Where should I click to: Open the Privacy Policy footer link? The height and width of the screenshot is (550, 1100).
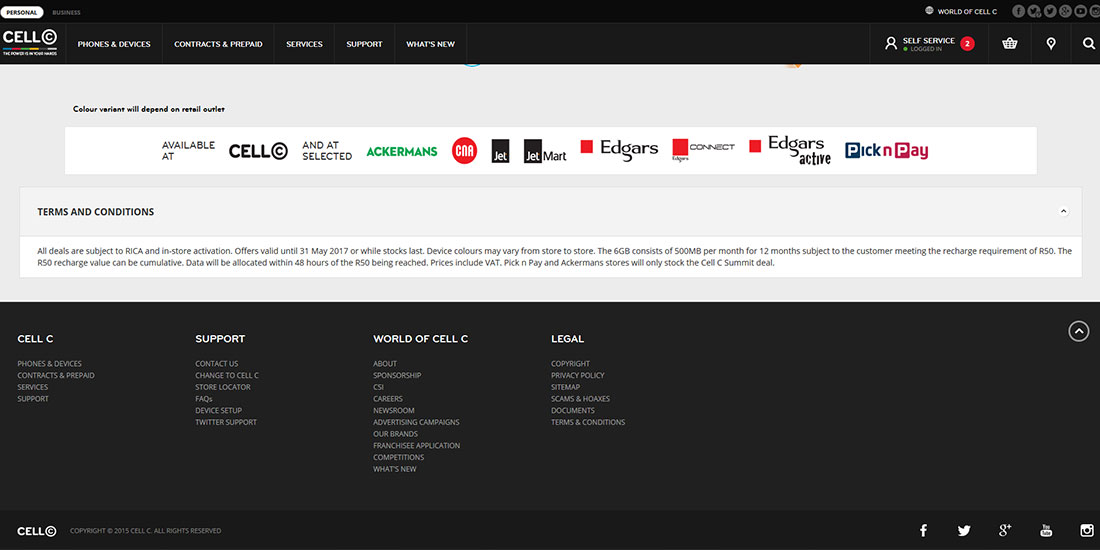(577, 375)
